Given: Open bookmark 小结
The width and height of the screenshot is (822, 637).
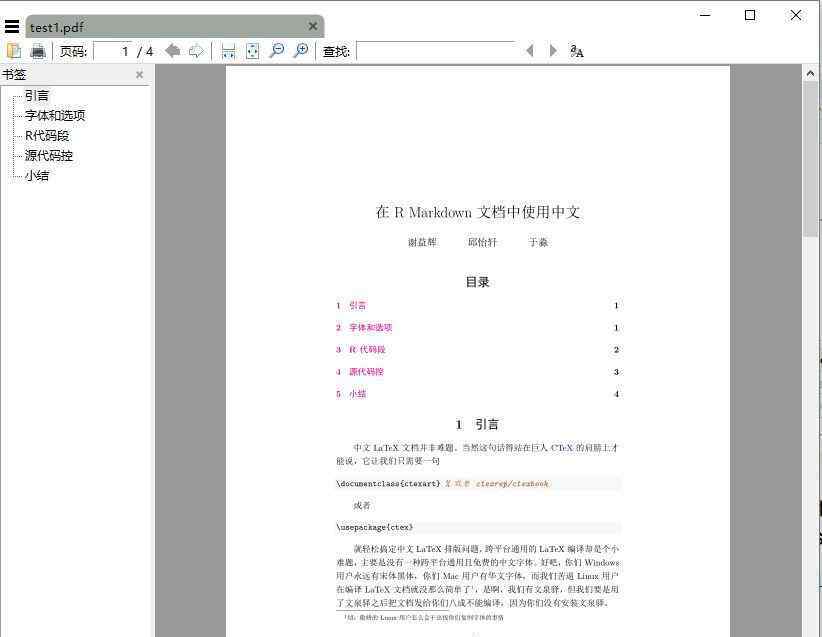Looking at the screenshot, I should (37, 175).
